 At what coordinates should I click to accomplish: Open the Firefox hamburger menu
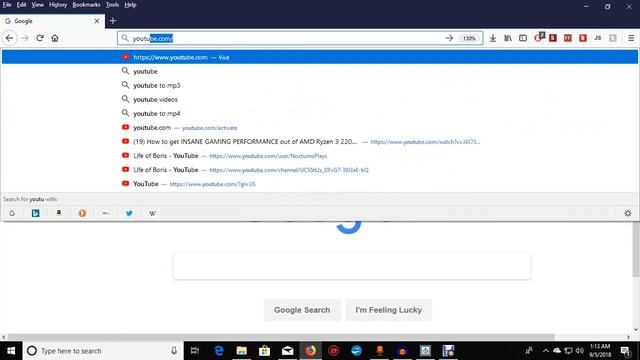(631, 38)
